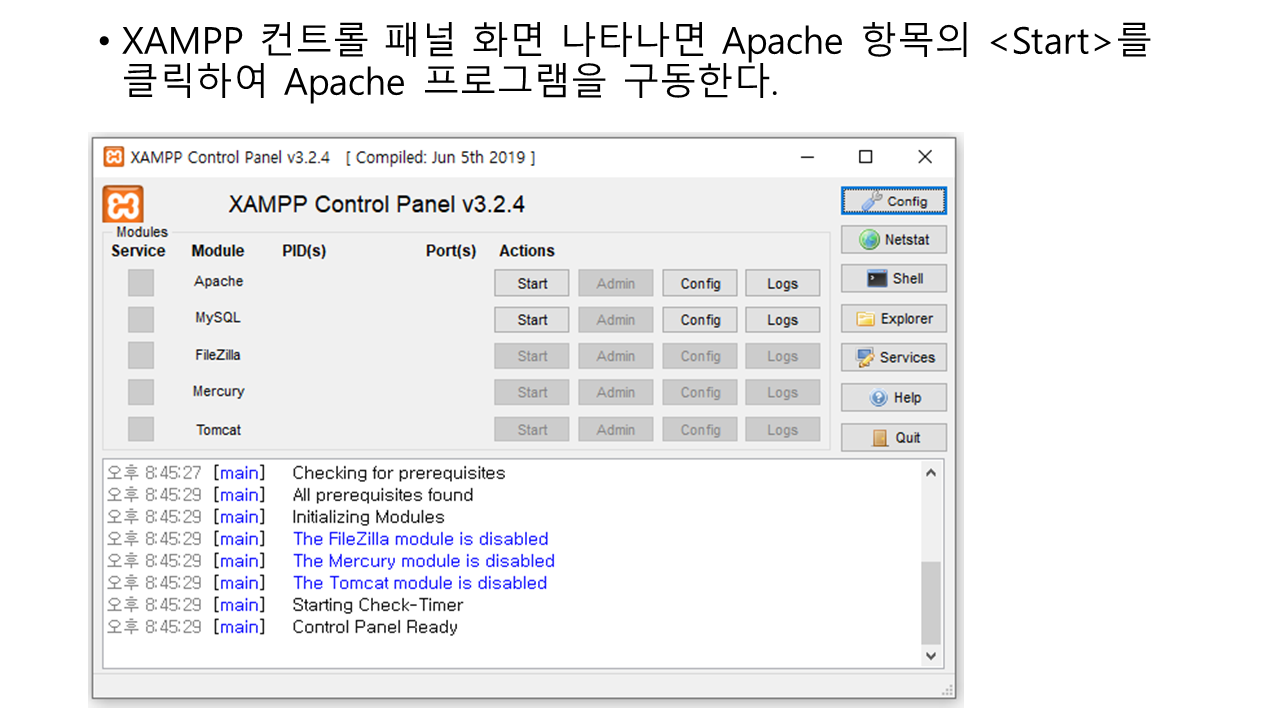The height and width of the screenshot is (720, 1280).
Task: Open Explorer with the folder icon button
Action: [893, 319]
